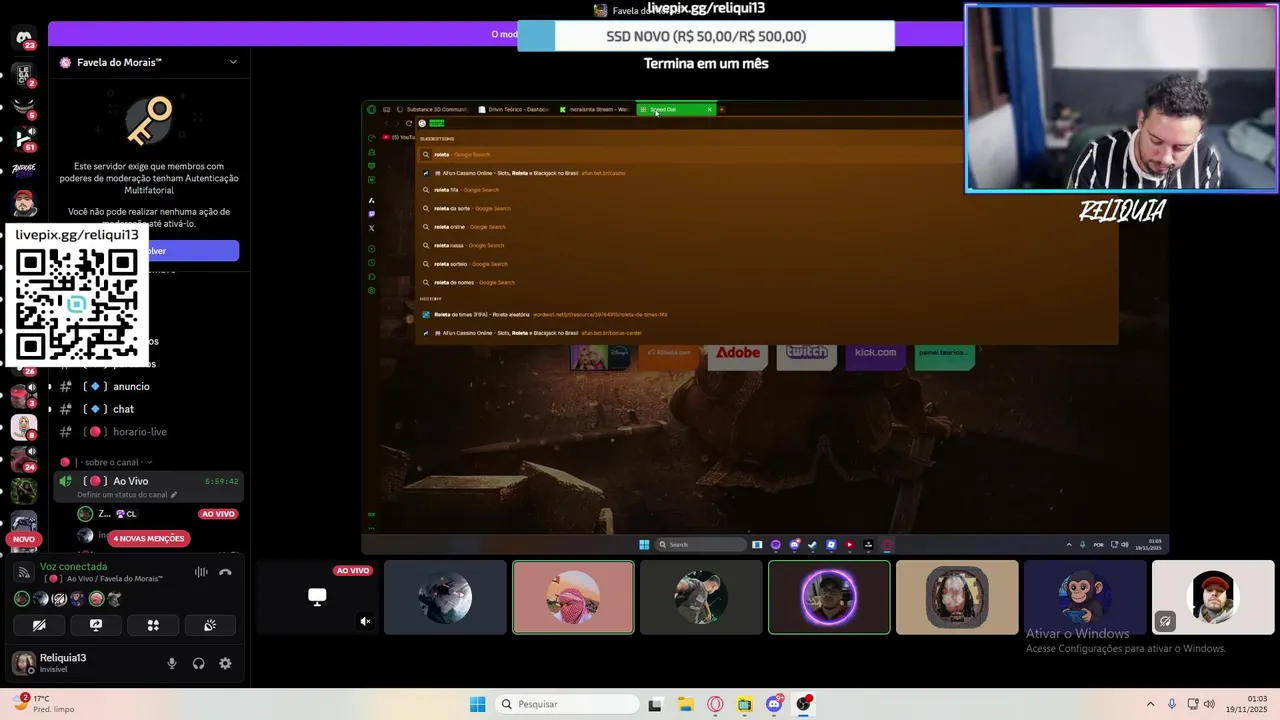Open a new browser tab plus button

(x=722, y=109)
